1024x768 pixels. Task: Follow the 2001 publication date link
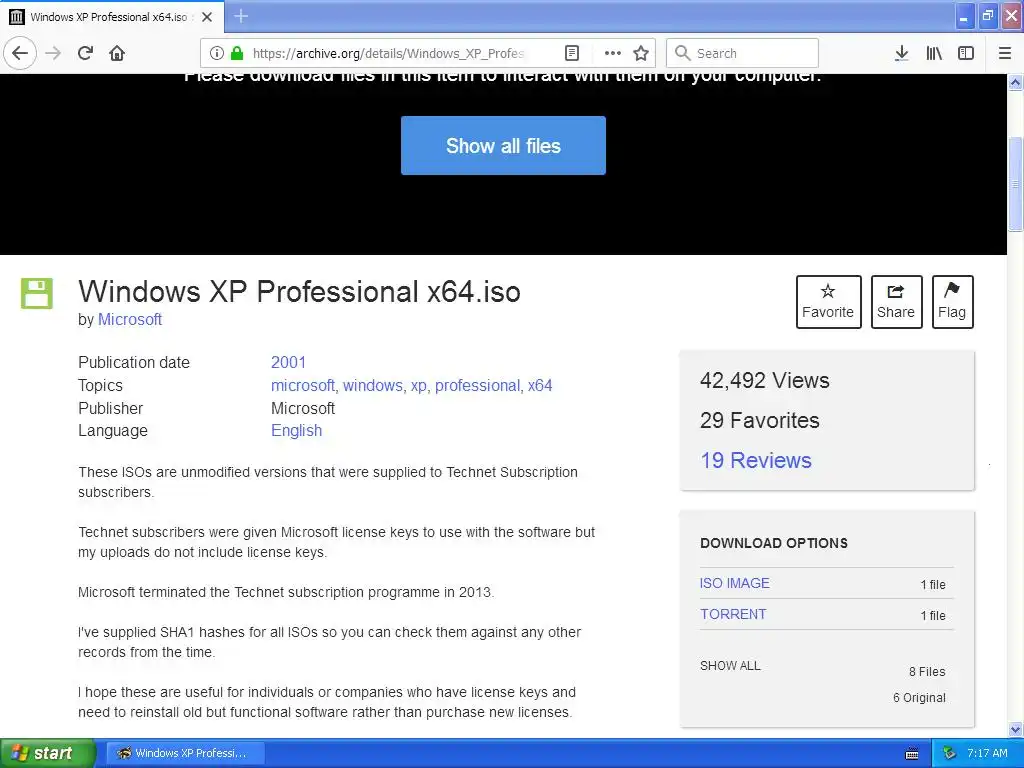click(x=288, y=362)
